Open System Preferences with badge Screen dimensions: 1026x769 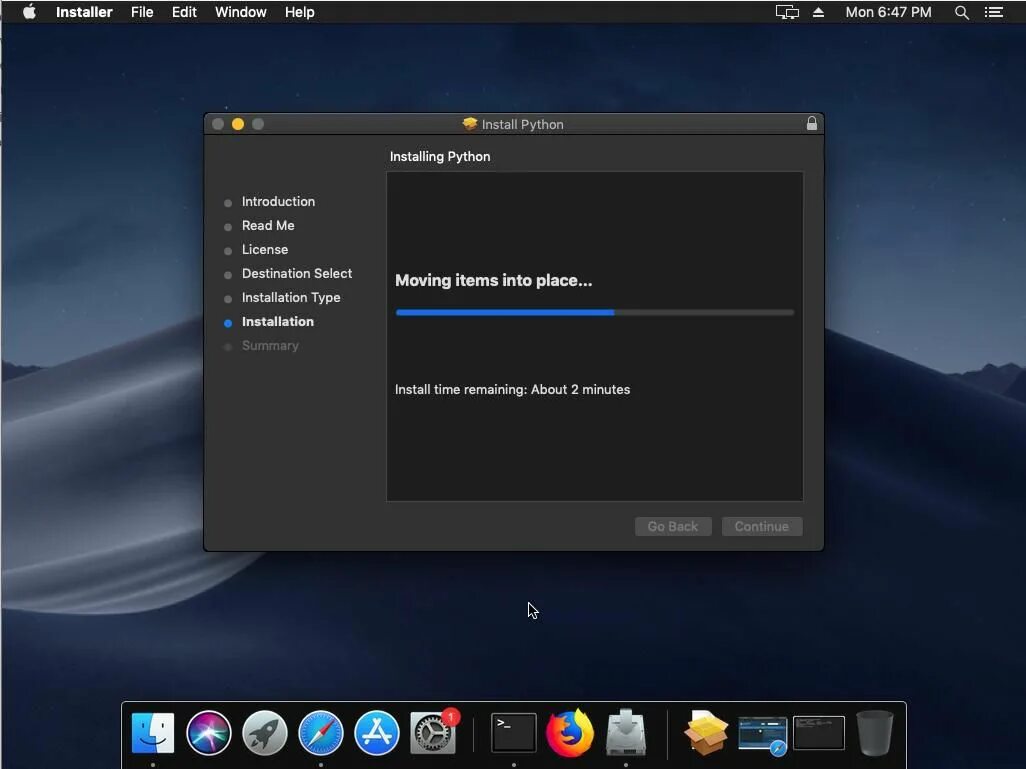pos(433,733)
